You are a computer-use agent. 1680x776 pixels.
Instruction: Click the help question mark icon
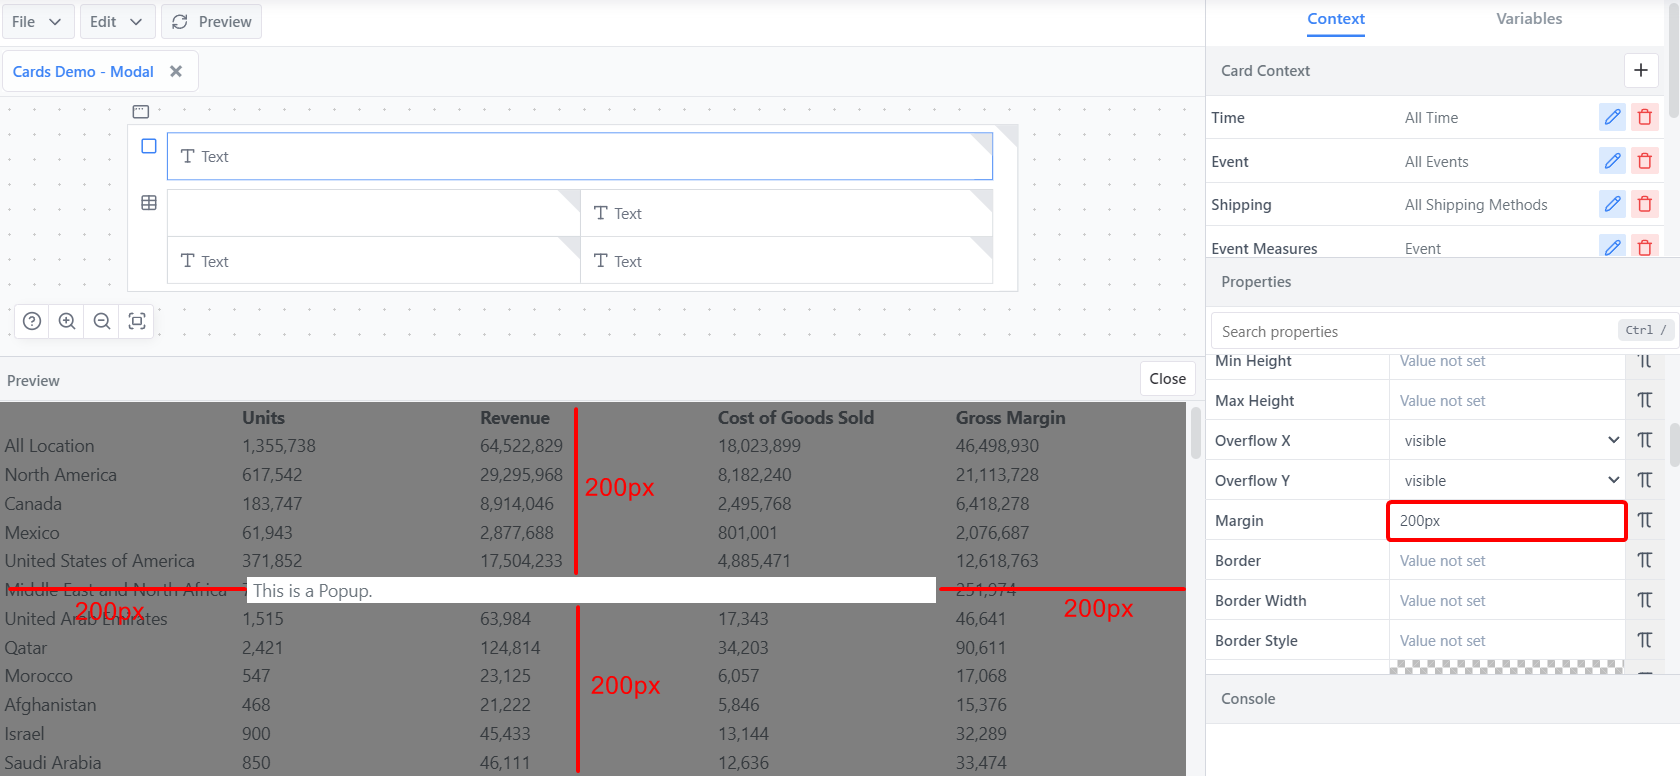(32, 321)
